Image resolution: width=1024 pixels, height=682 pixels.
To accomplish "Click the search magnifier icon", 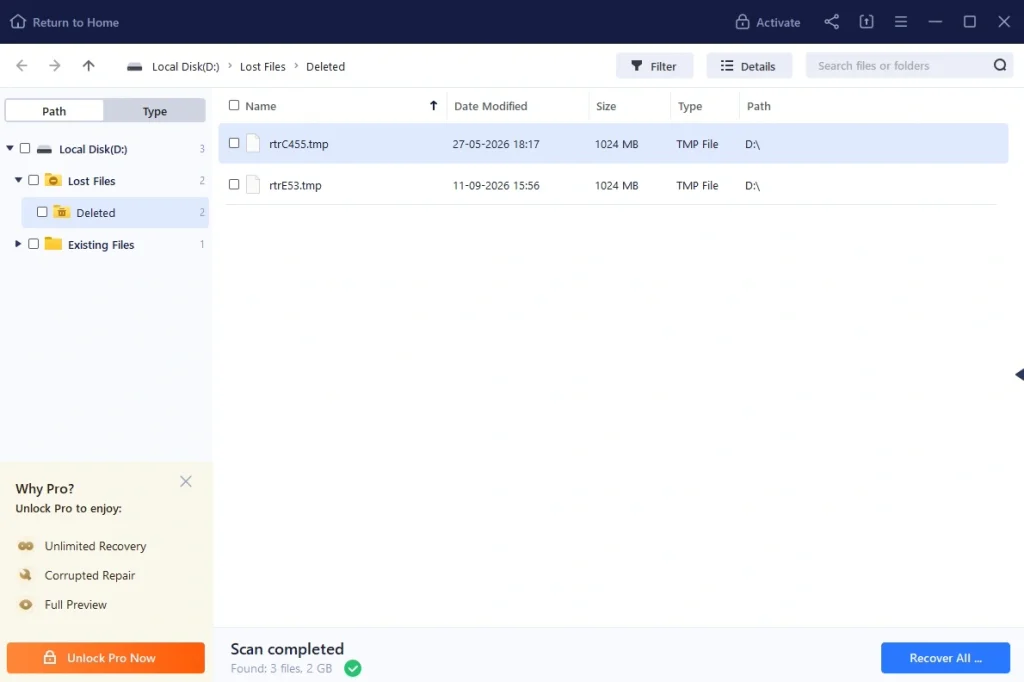I will pyautogui.click(x=1000, y=65).
